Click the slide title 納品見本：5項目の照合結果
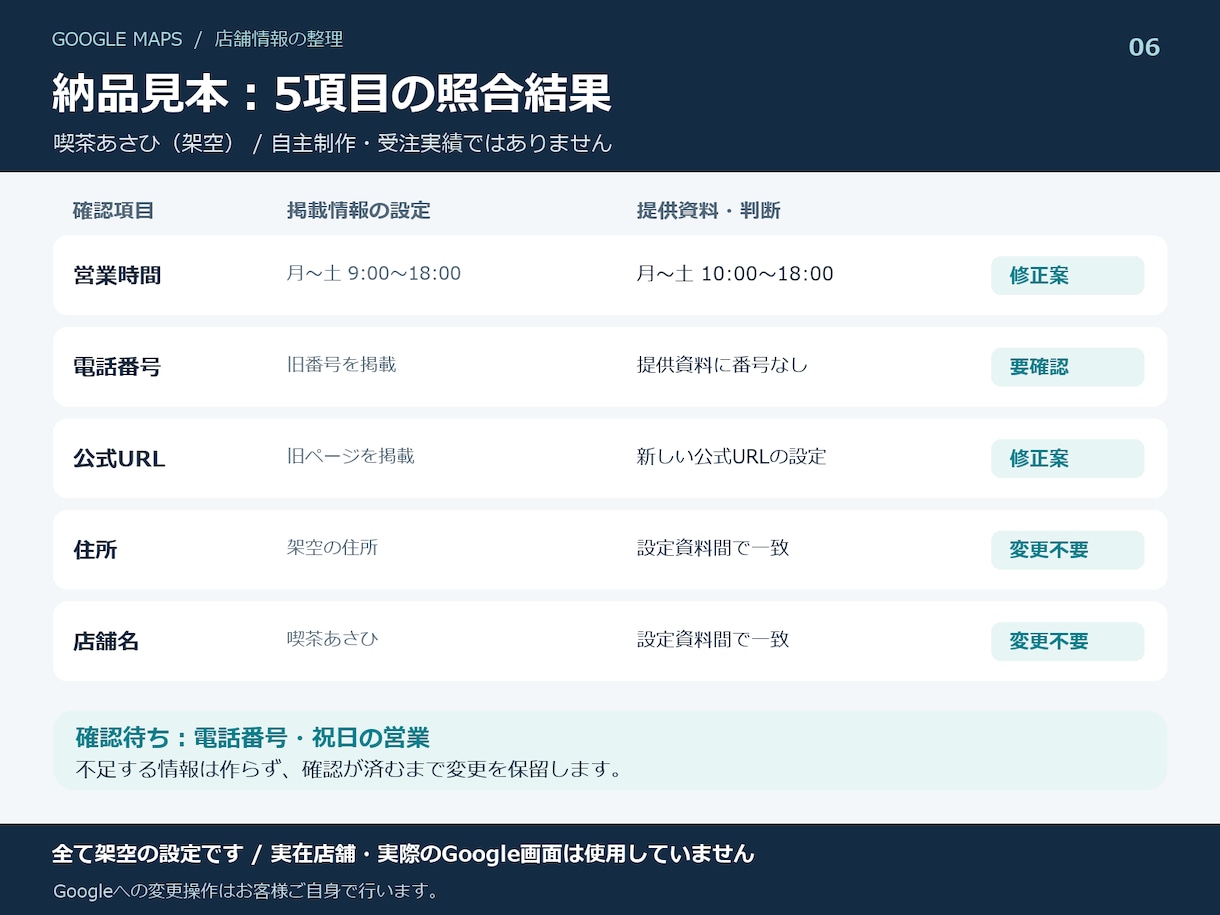The height and width of the screenshot is (915, 1220). (332, 94)
